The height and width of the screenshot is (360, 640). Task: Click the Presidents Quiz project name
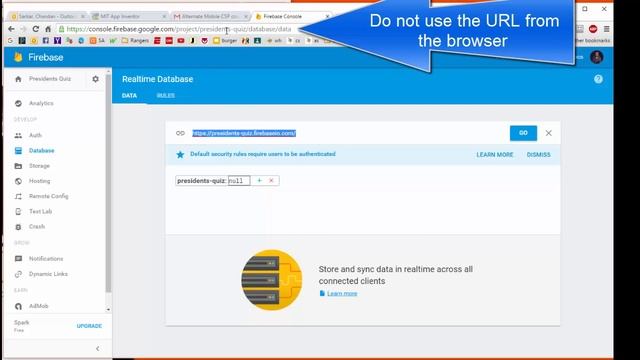(50, 79)
